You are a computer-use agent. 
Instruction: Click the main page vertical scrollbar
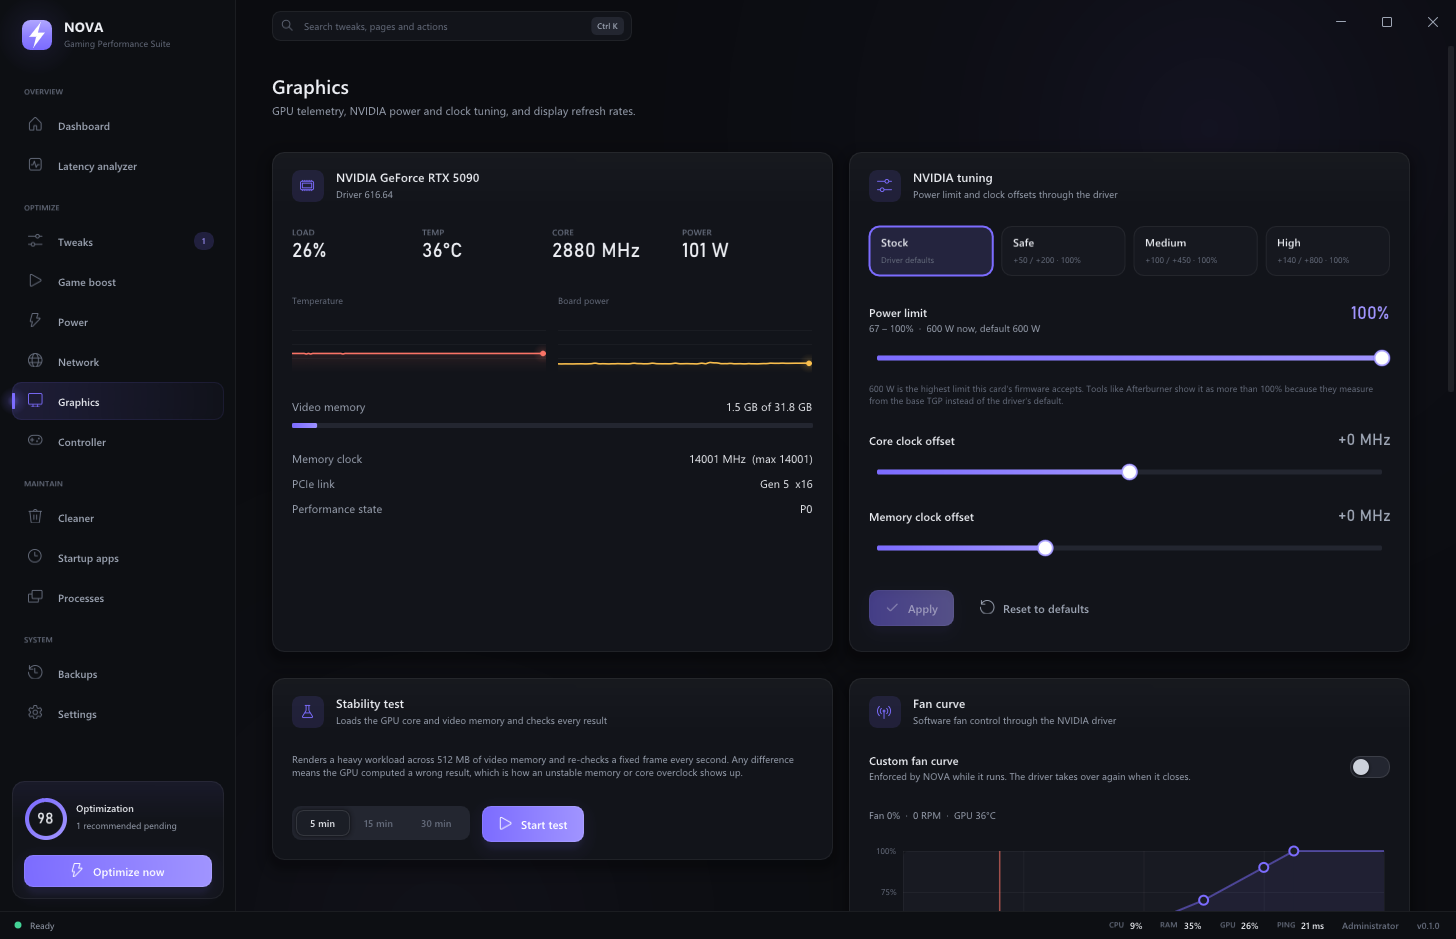(x=1451, y=220)
